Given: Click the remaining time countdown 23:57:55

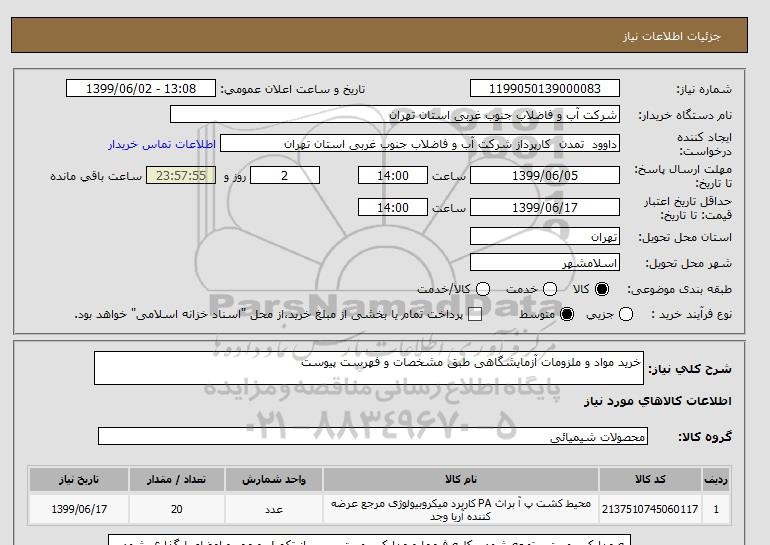Looking at the screenshot, I should 181,175.
